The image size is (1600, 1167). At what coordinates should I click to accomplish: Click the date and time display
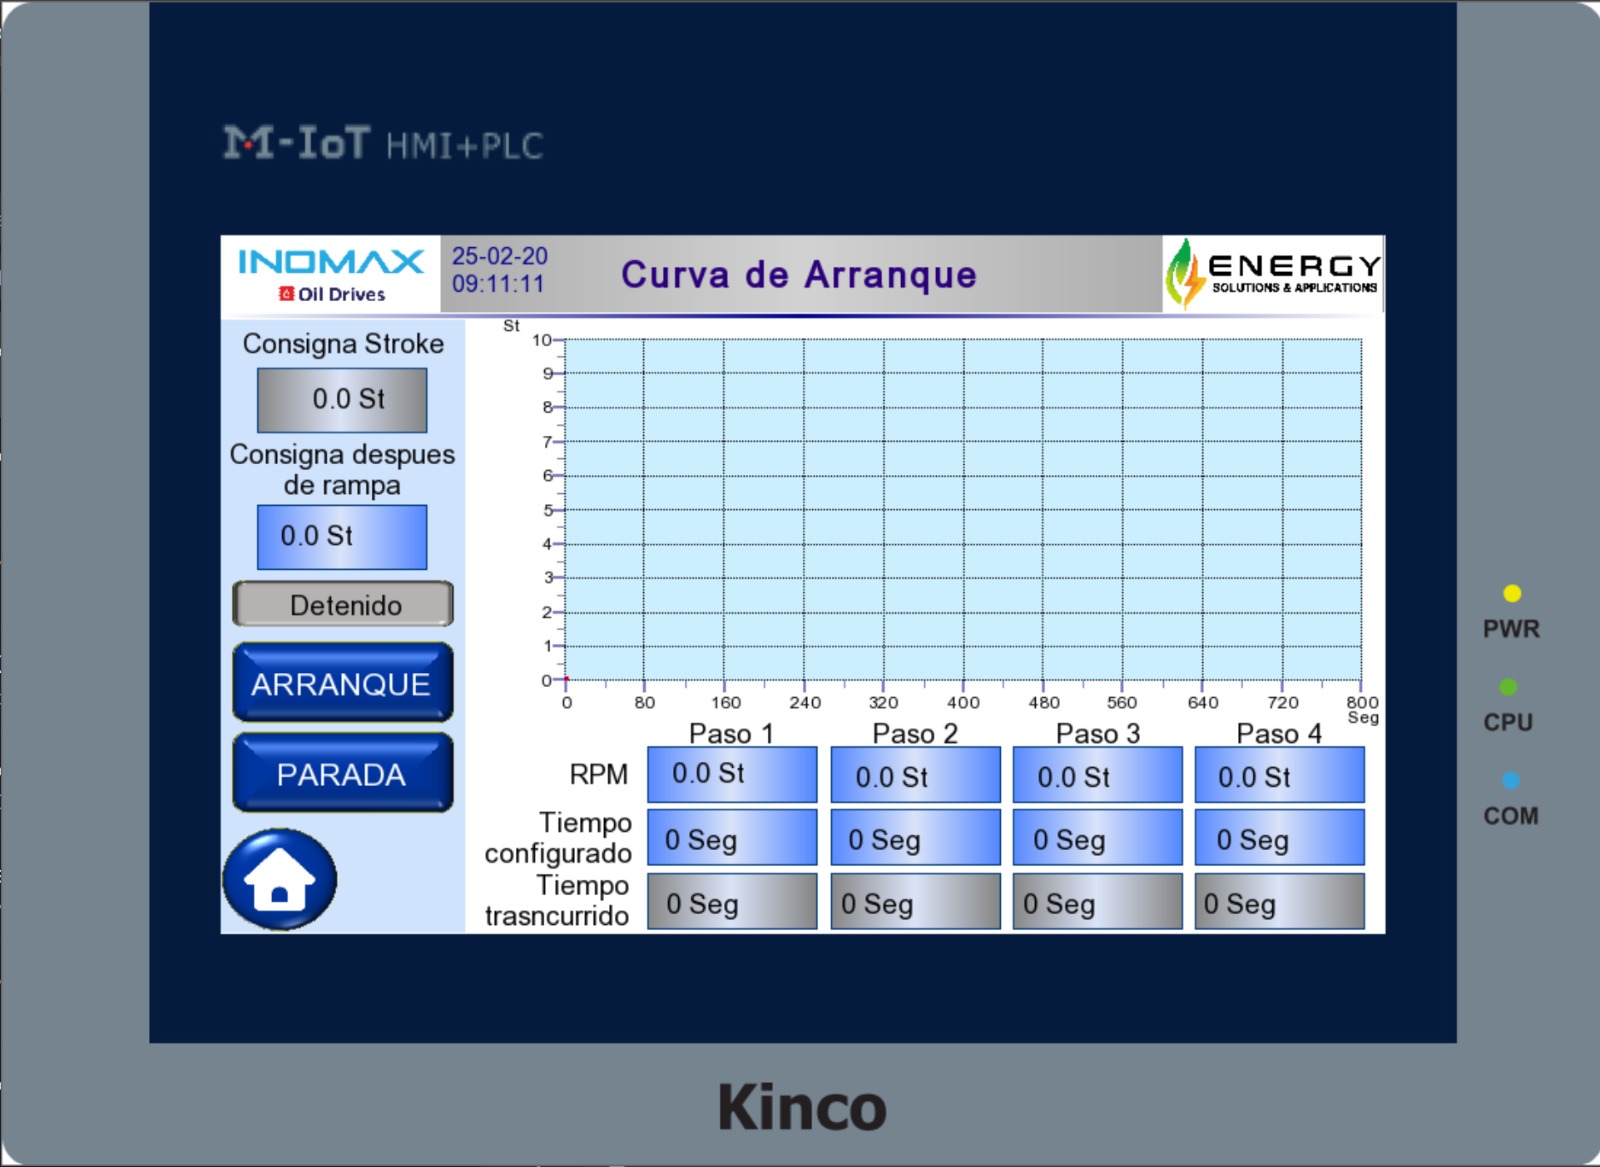[x=499, y=270]
